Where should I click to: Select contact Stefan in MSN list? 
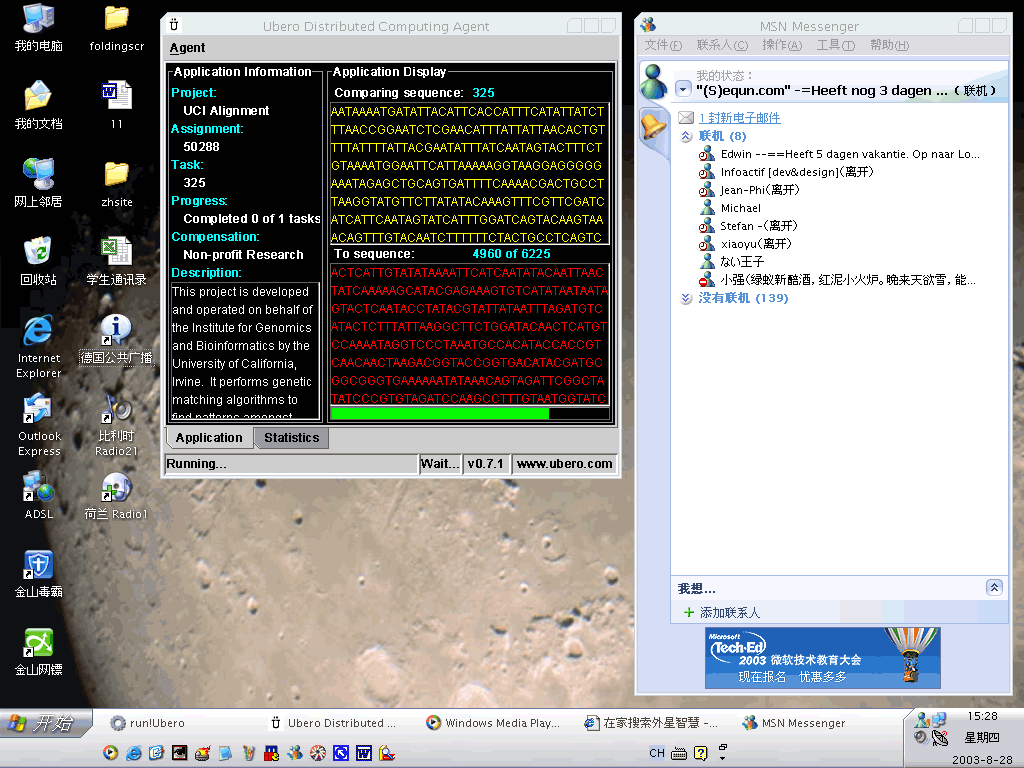pyautogui.click(x=748, y=226)
